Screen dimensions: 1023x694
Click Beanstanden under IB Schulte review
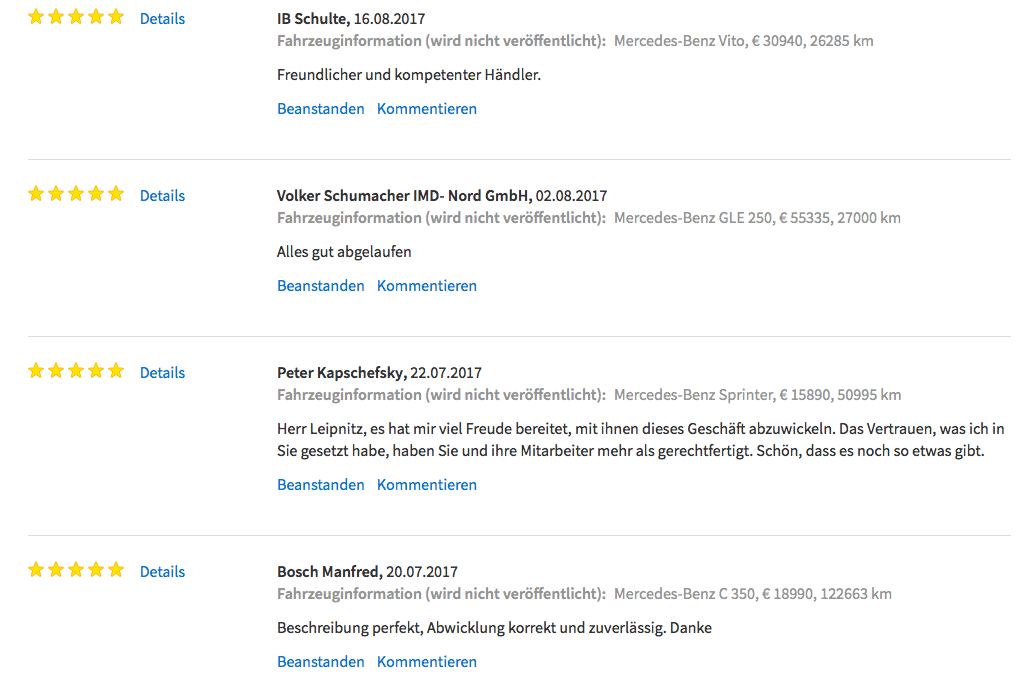(x=320, y=109)
